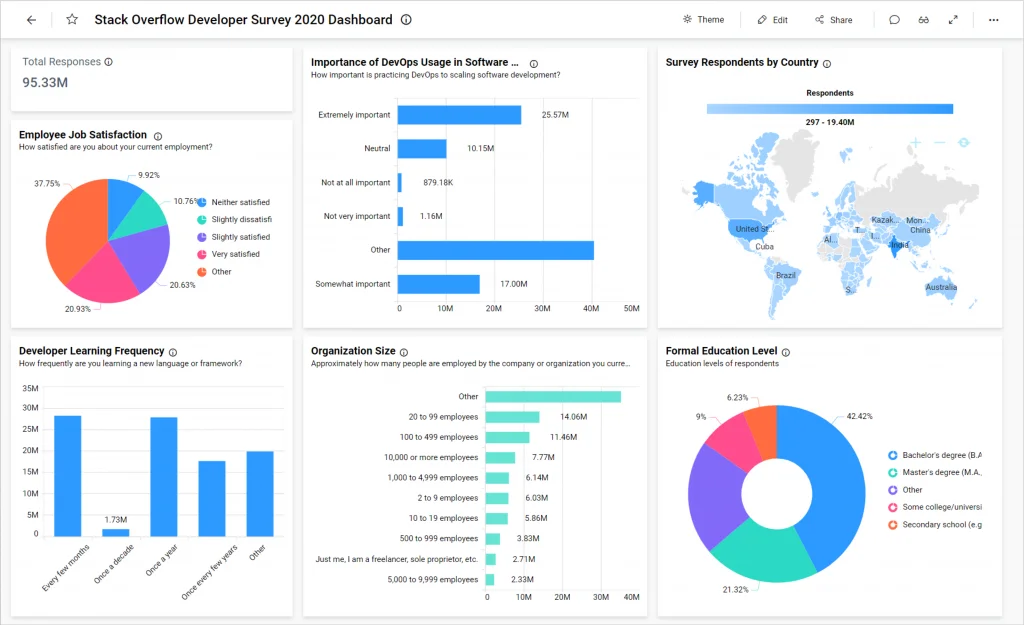The image size is (1024, 625).
Task: Enter full screen with the expand arrows icon
Action: [952, 19]
